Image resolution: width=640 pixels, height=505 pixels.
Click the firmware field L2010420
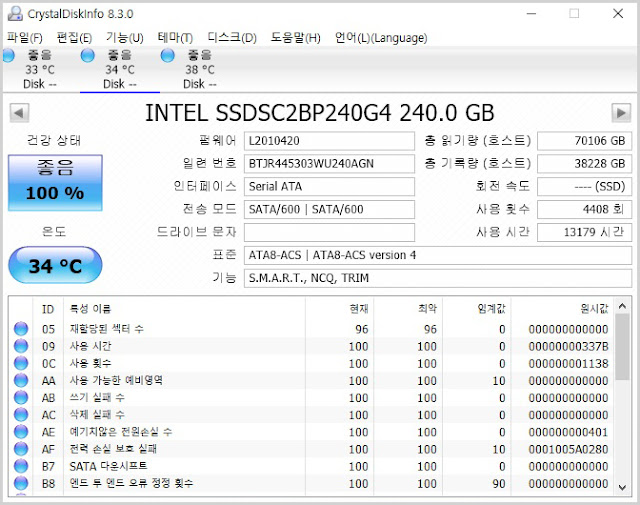(329, 141)
